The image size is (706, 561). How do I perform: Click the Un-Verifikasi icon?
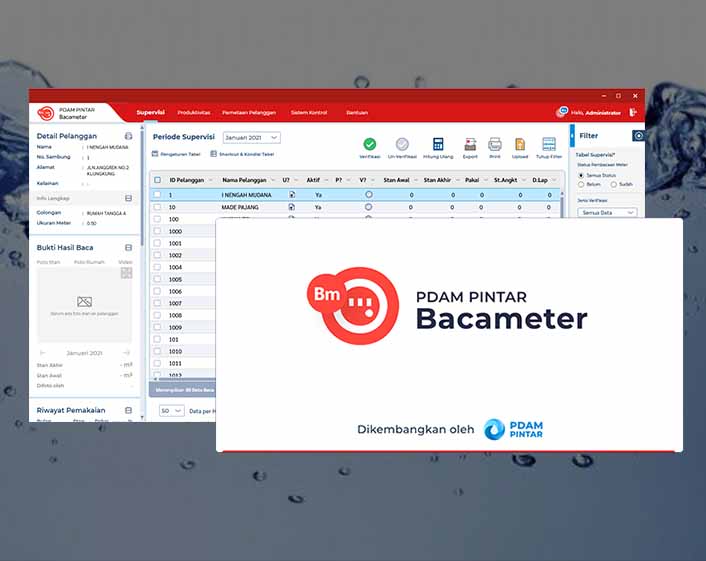click(402, 144)
